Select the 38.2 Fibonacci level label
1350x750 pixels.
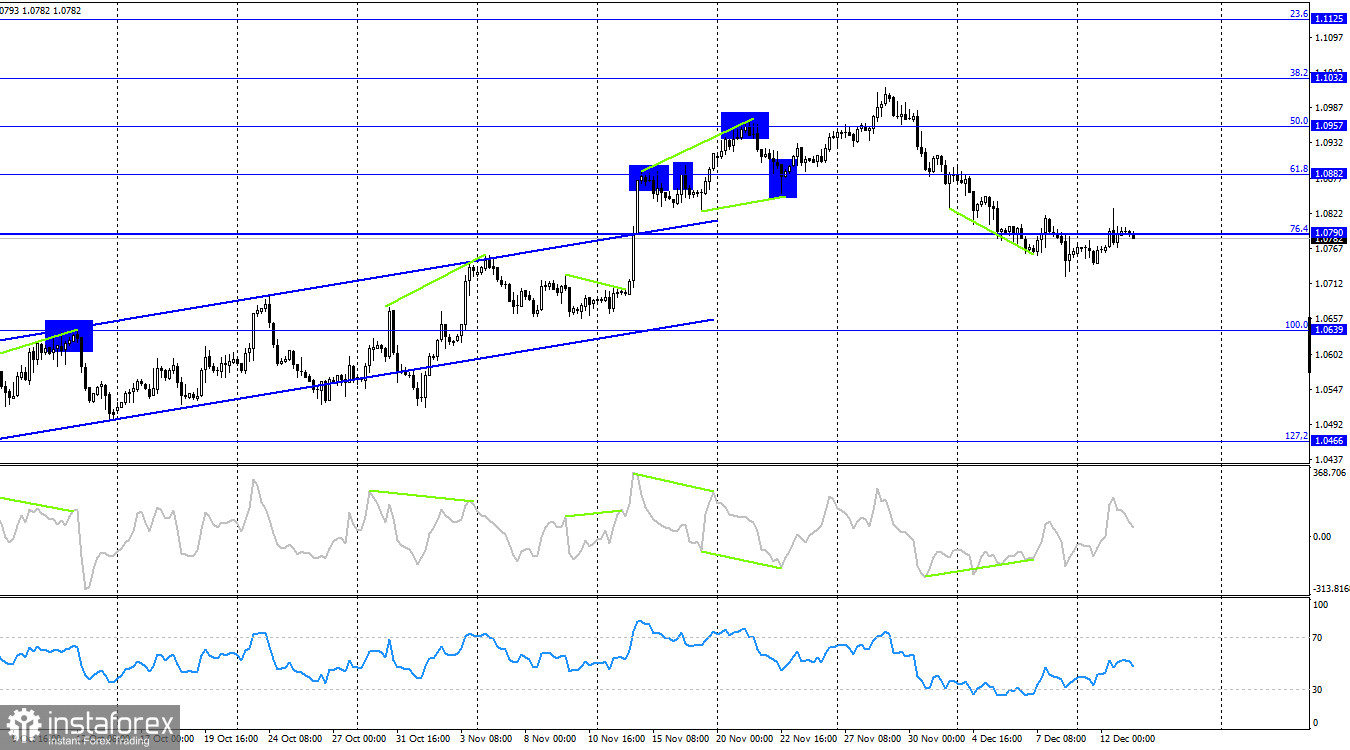(1299, 73)
